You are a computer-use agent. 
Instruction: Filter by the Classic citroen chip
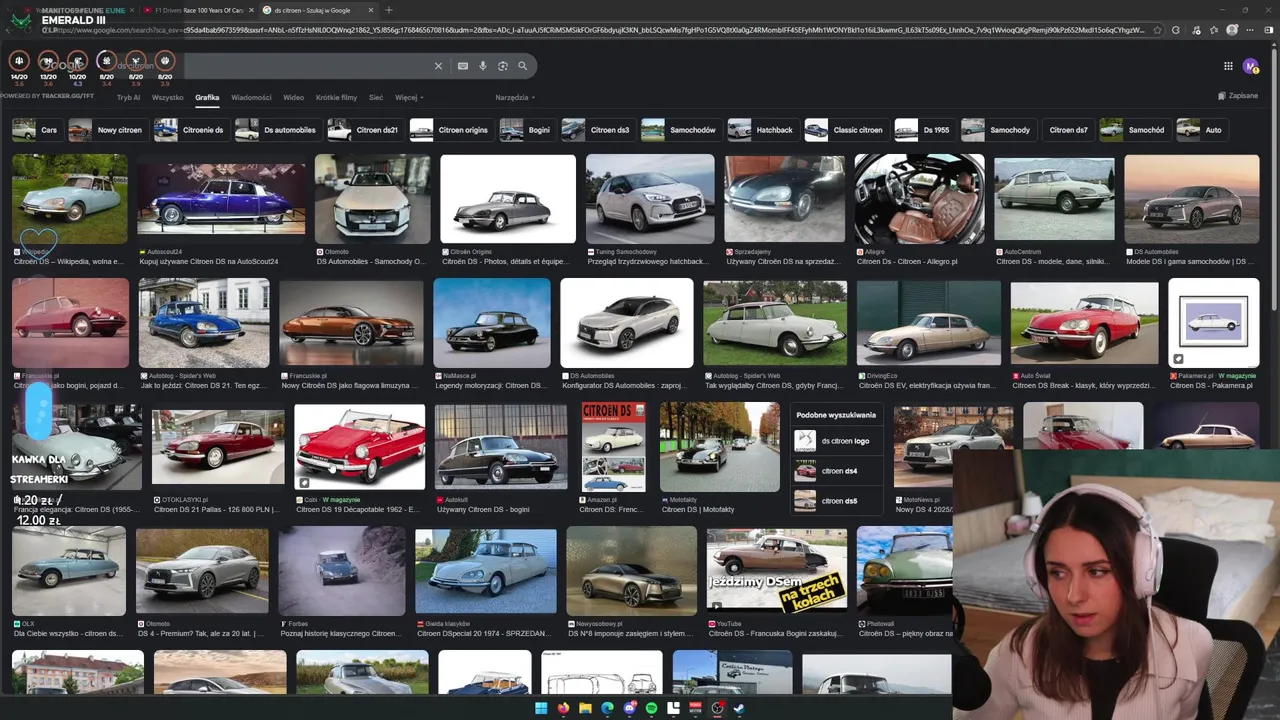point(845,130)
